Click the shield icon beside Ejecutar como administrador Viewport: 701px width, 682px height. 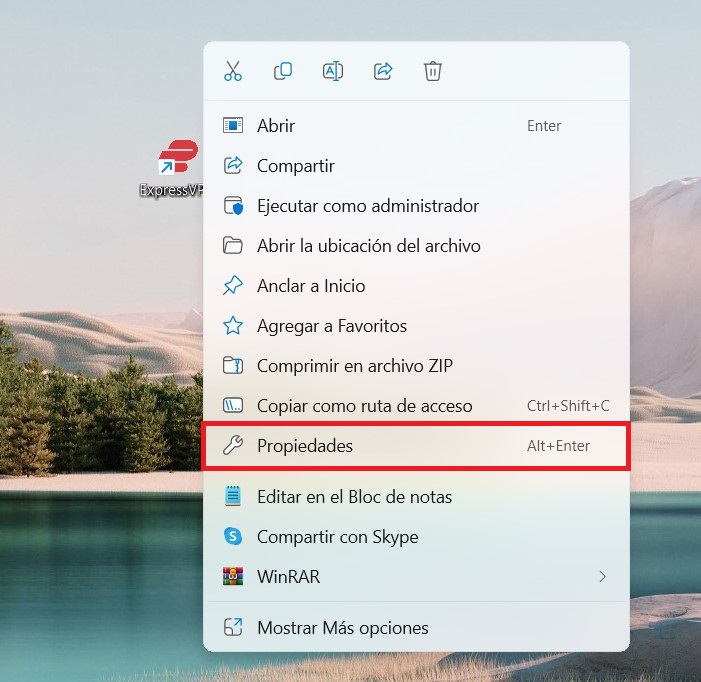233,206
